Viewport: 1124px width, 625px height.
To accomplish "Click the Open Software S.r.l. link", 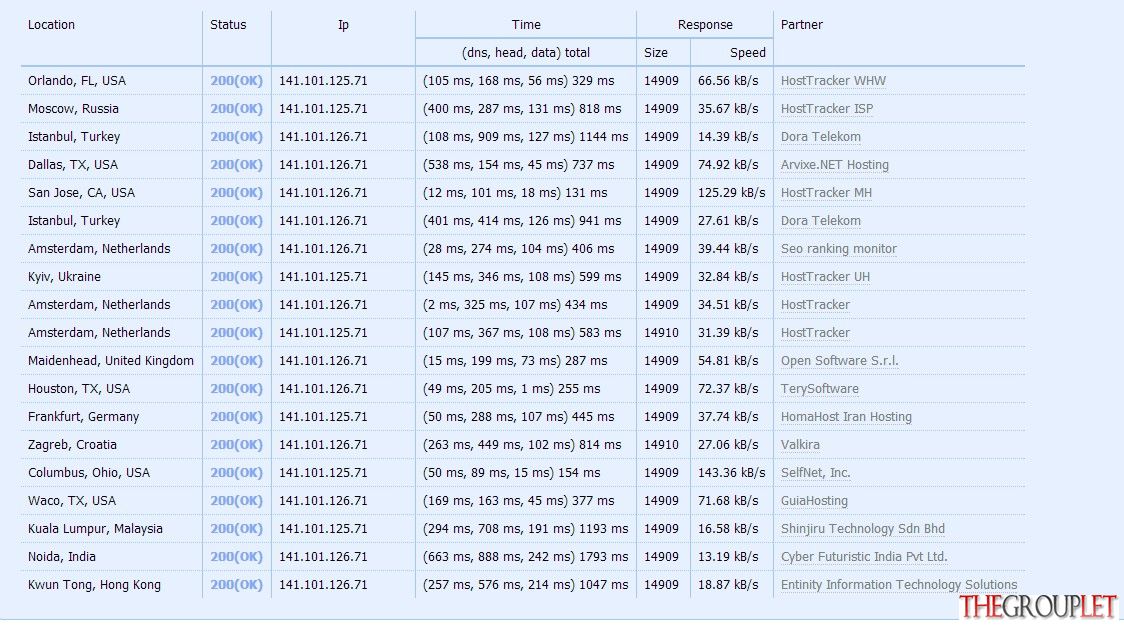I will tap(839, 361).
